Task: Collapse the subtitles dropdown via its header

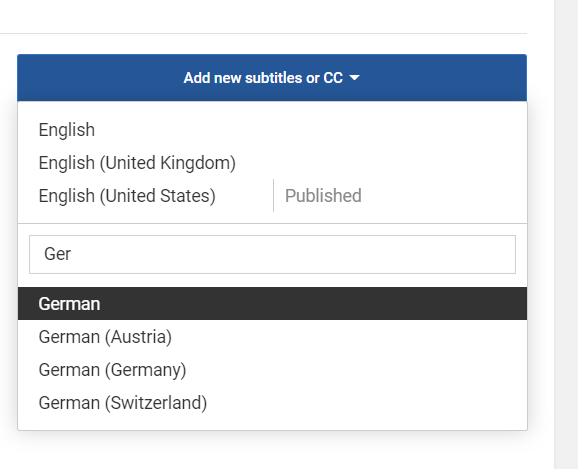Action: coord(272,78)
